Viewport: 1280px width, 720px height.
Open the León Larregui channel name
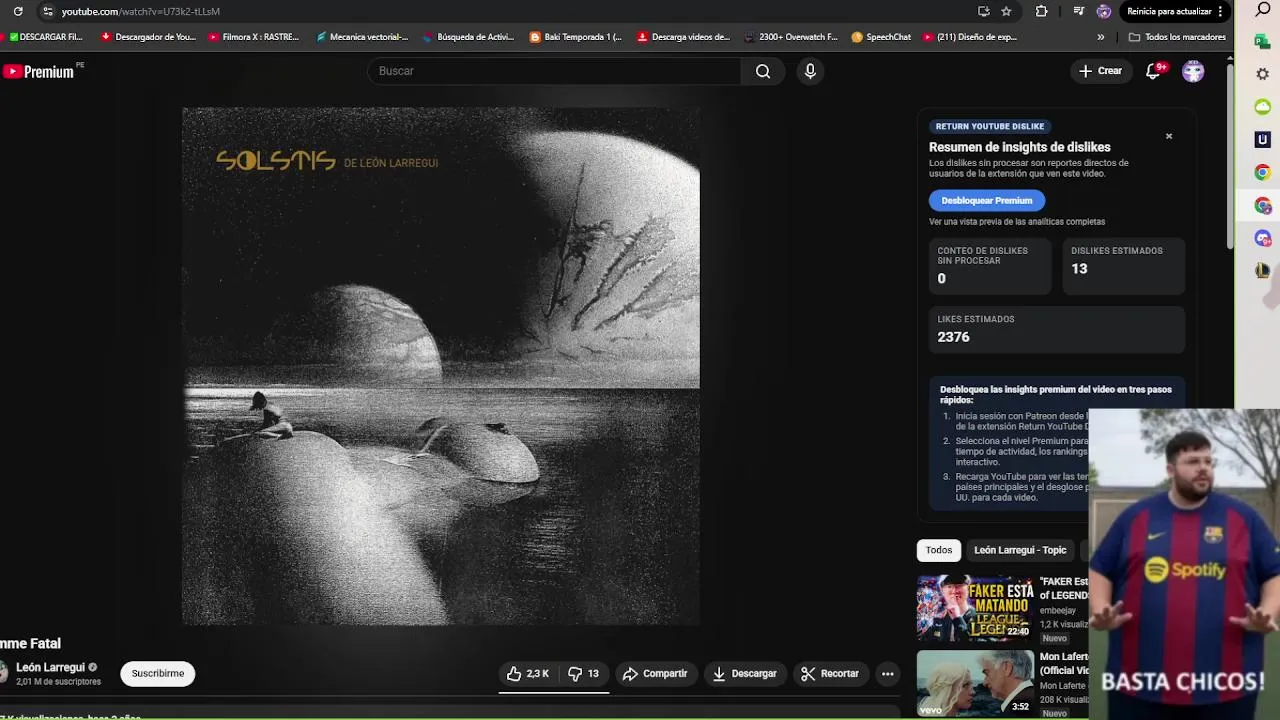click(50, 667)
